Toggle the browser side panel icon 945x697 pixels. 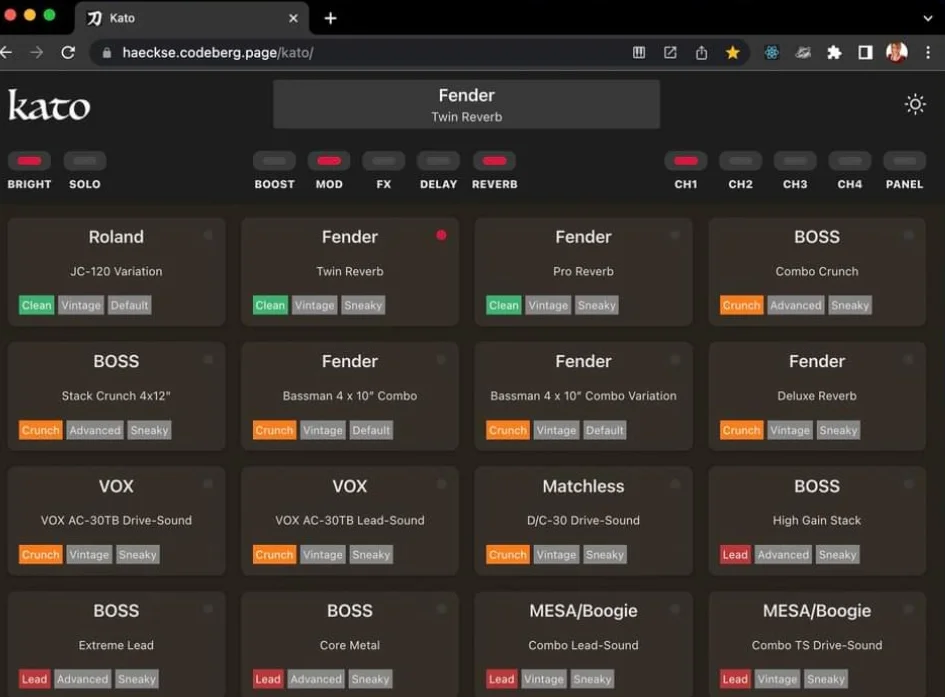tap(865, 52)
